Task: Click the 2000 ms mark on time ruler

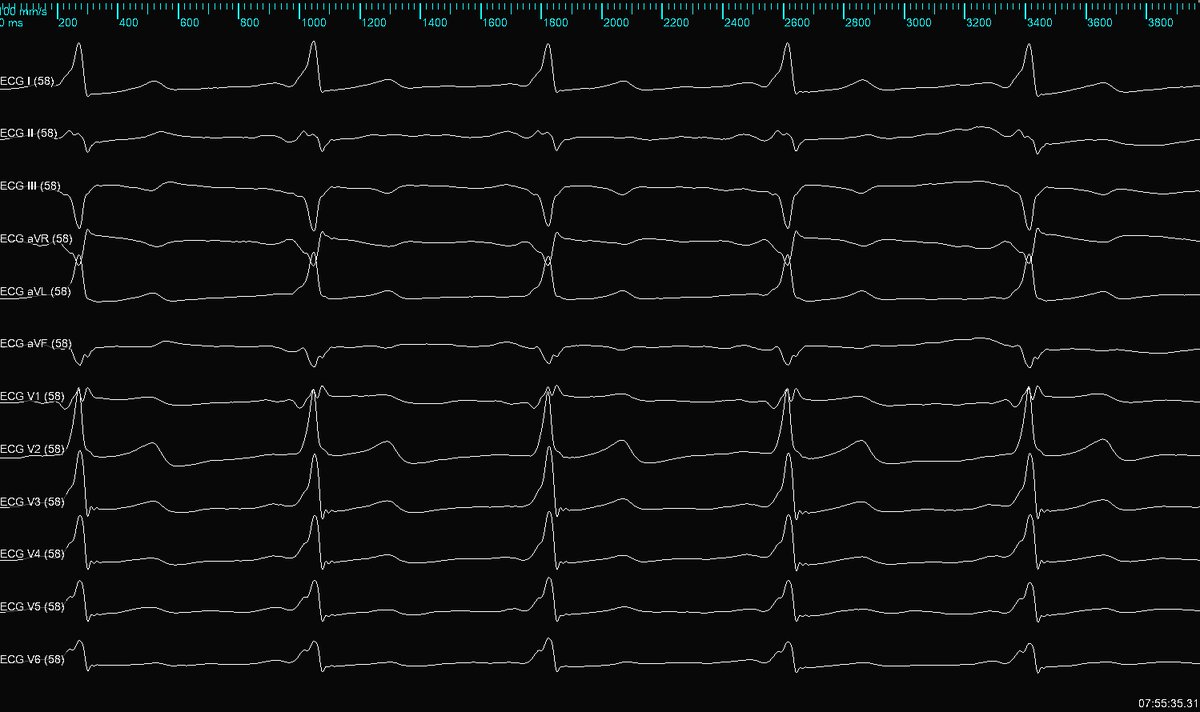Action: 617,22
